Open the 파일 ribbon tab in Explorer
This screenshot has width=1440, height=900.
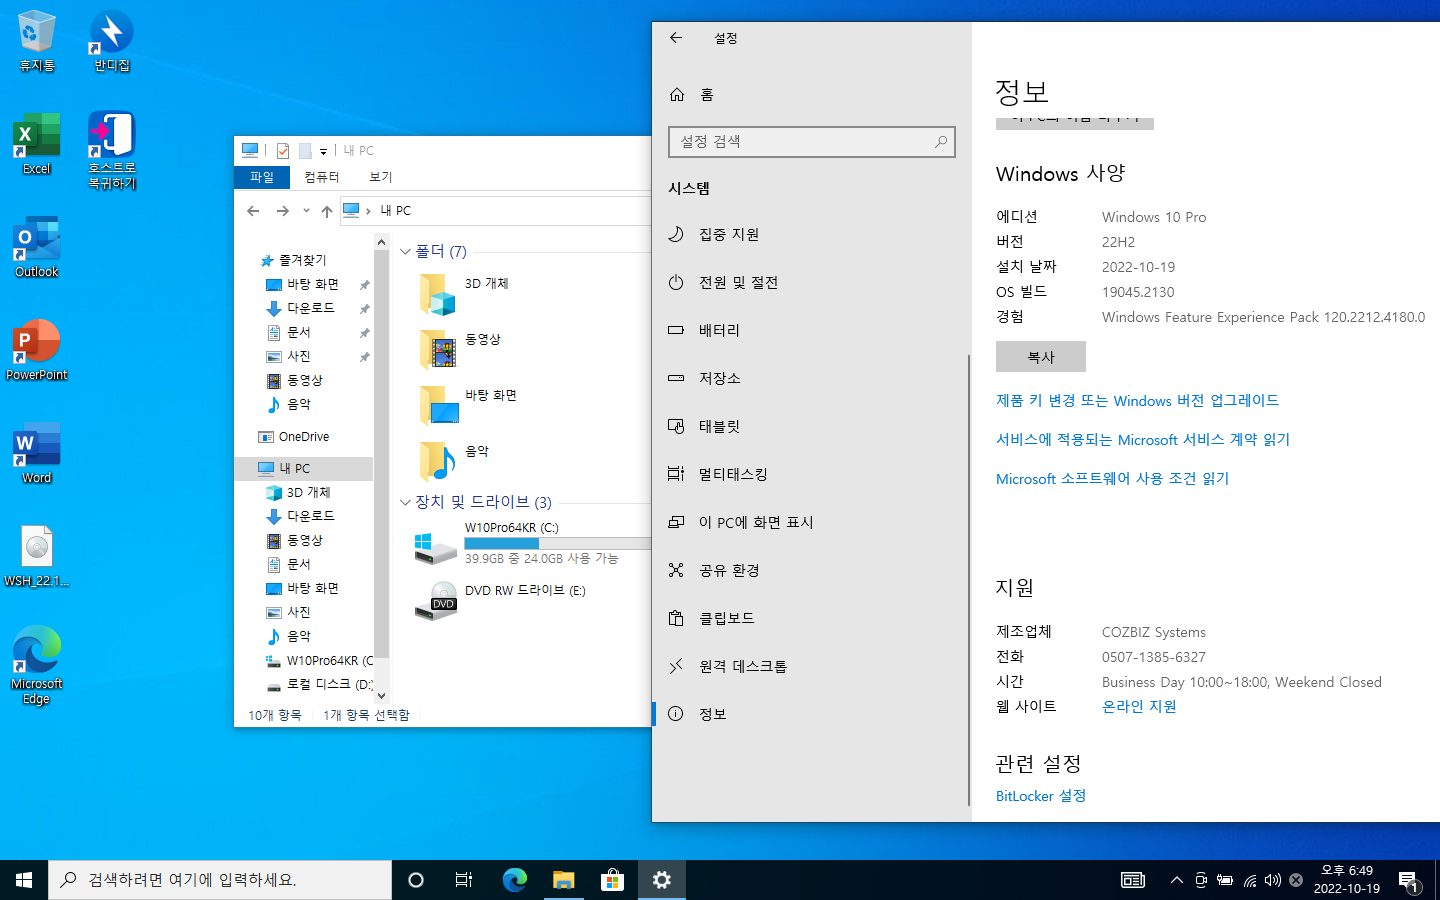coord(262,177)
